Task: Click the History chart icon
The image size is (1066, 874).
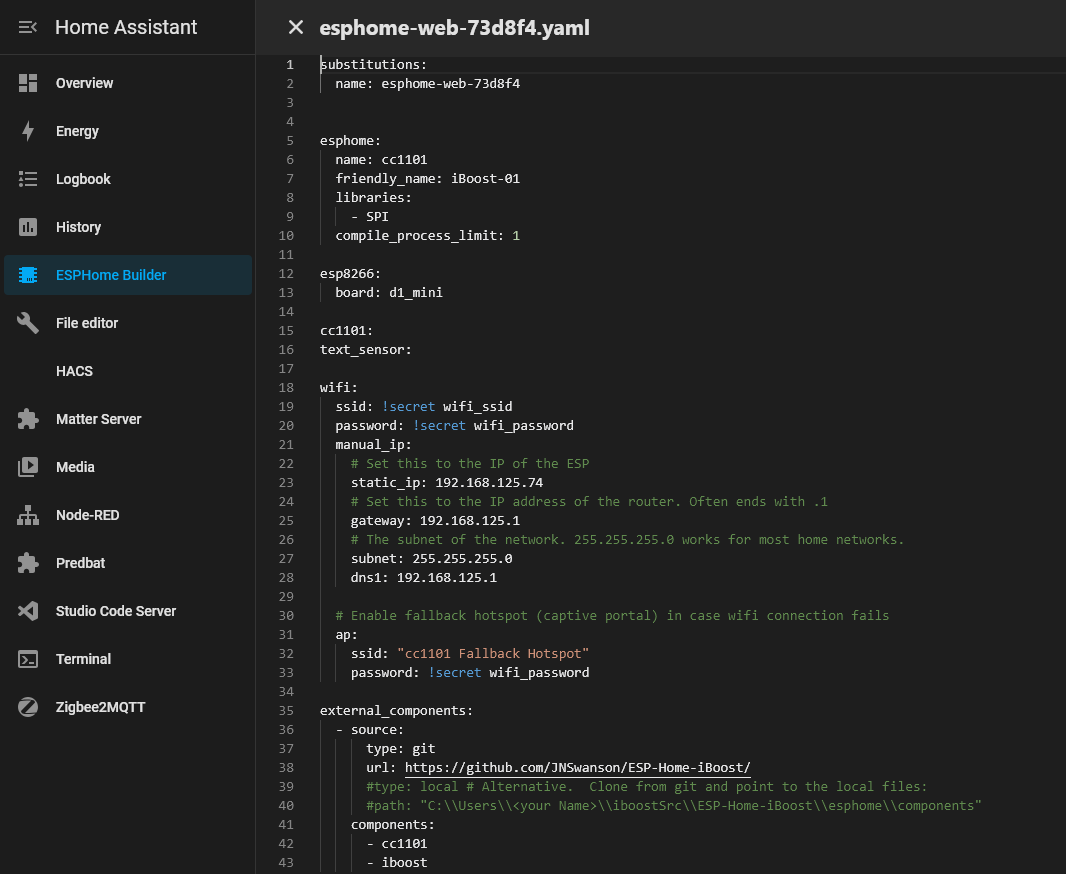Action: click(x=28, y=227)
